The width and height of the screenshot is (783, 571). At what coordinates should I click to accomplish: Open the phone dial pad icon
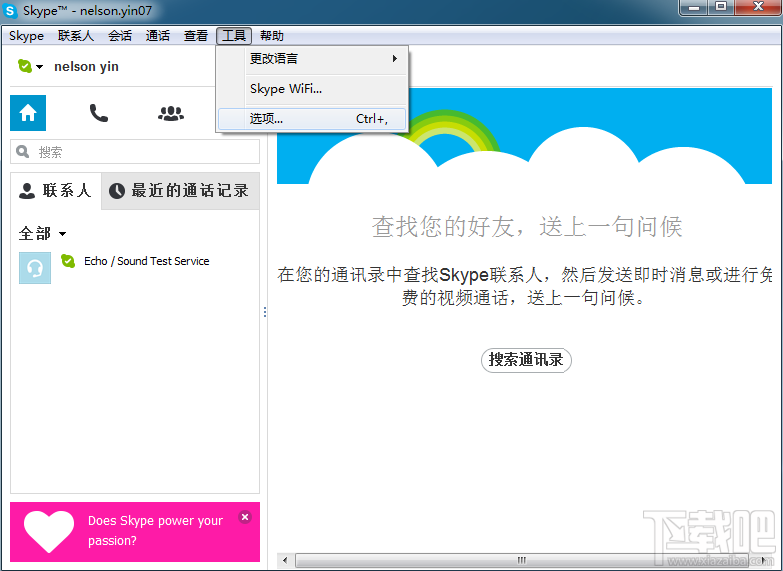(98, 113)
